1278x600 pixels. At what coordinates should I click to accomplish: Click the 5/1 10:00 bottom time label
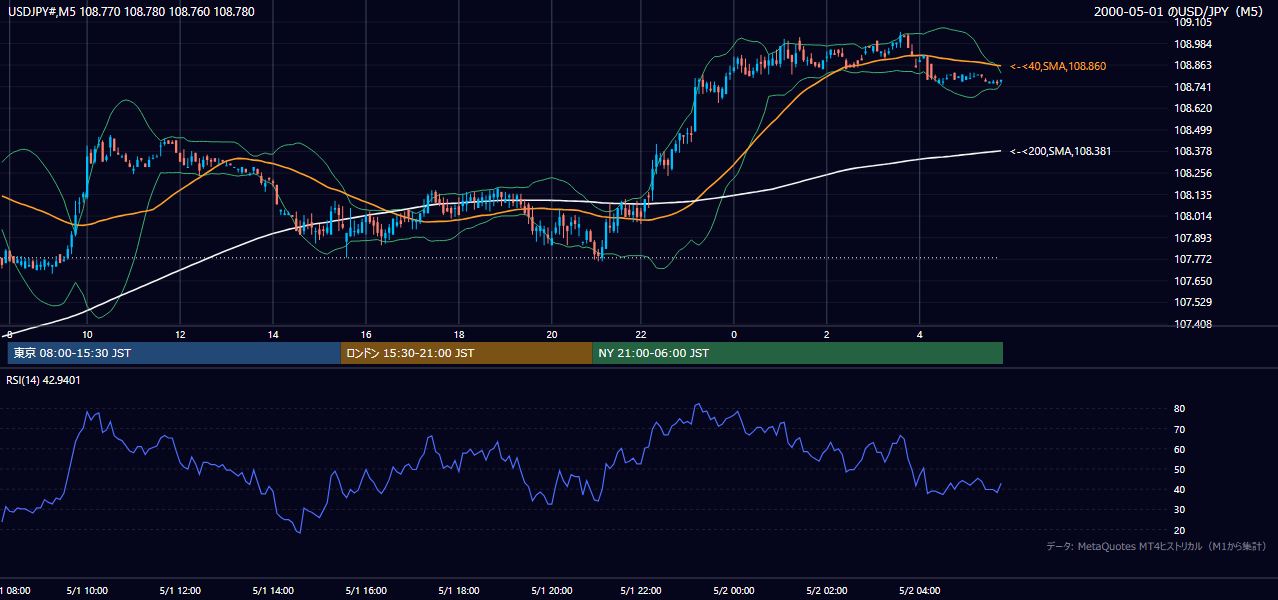click(x=86, y=590)
